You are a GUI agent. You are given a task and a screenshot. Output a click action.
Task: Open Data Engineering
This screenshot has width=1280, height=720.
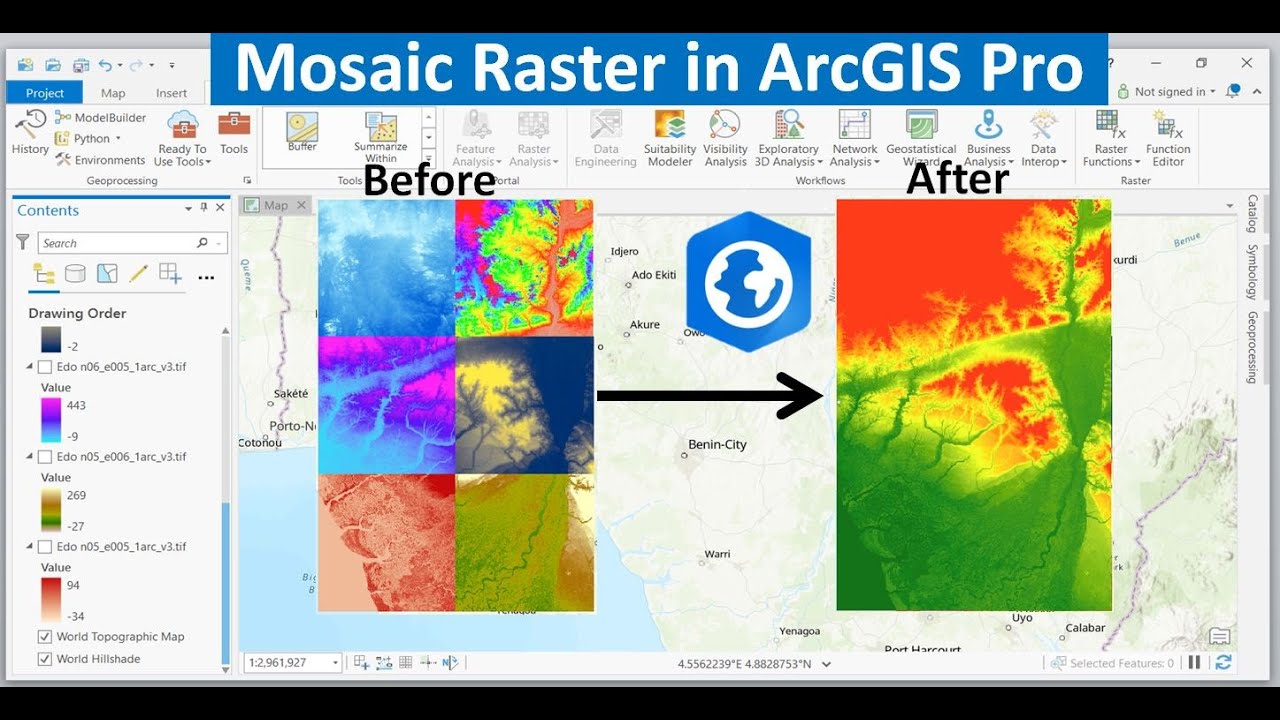point(606,138)
